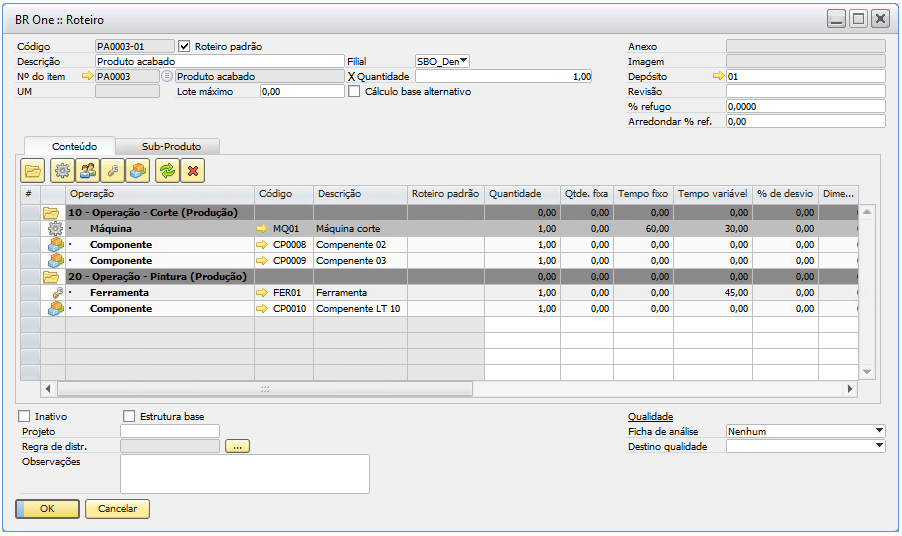The width and height of the screenshot is (902, 536).
Task: Select the 45,00 Tempo variável cell
Action: 713,293
